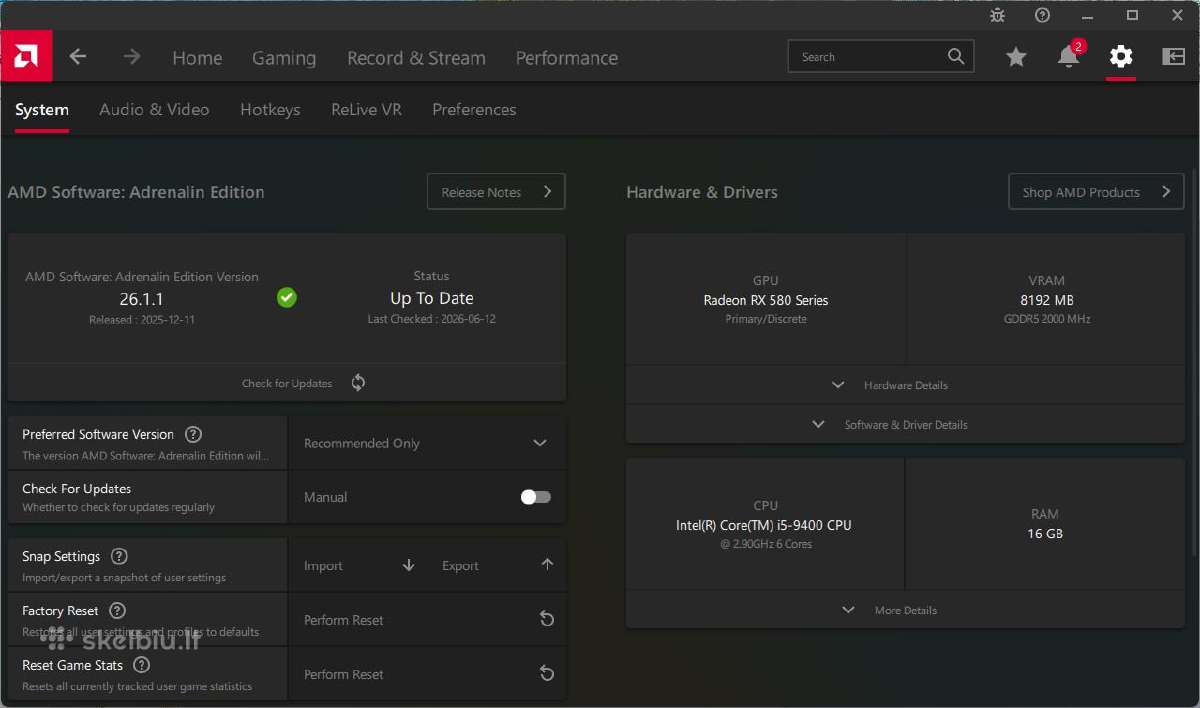Click the Radeon RX 580 Series text
Viewport: 1200px width, 708px height.
(x=766, y=300)
